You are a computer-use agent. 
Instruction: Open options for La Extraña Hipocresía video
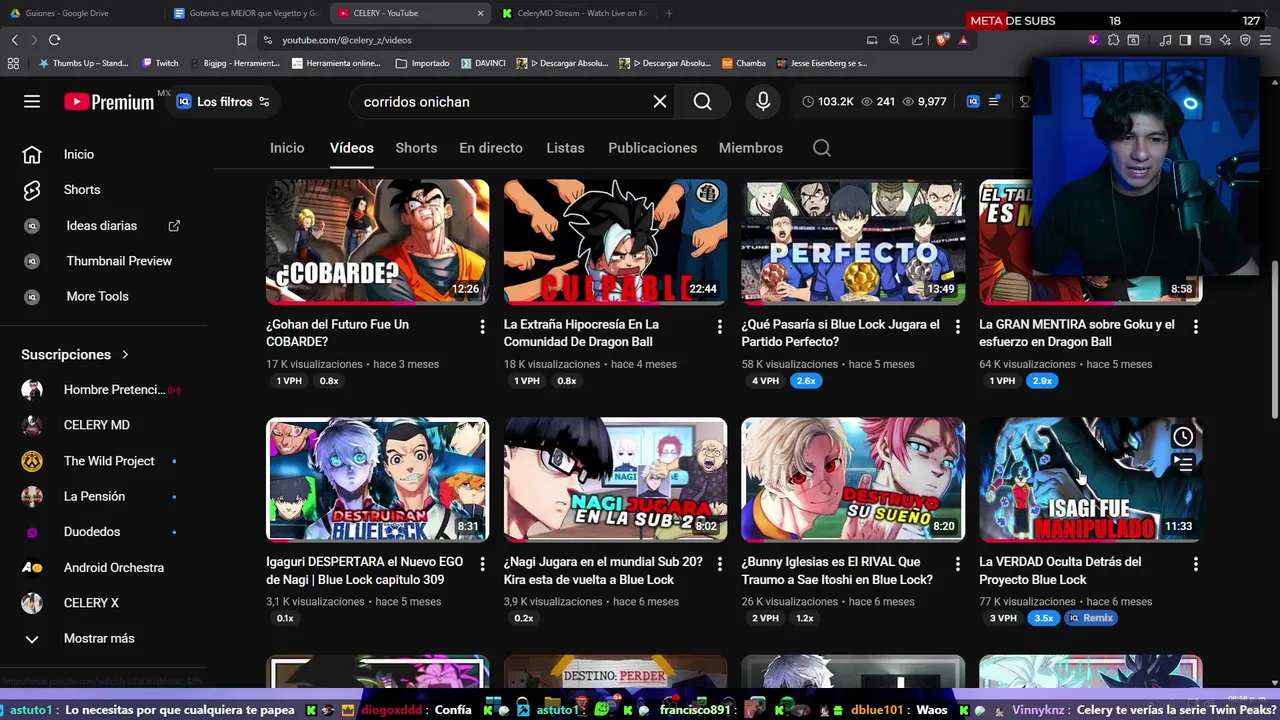719,327
